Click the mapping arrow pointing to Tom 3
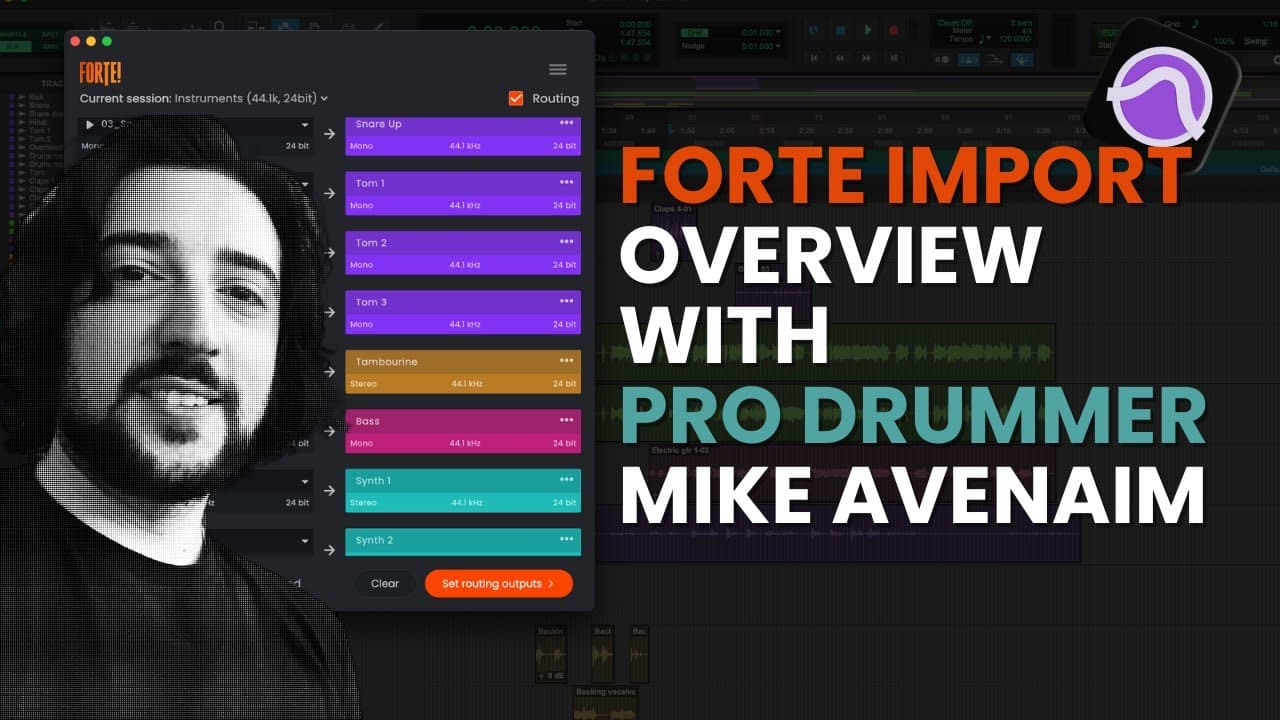Viewport: 1280px width, 720px height. pyautogui.click(x=330, y=312)
